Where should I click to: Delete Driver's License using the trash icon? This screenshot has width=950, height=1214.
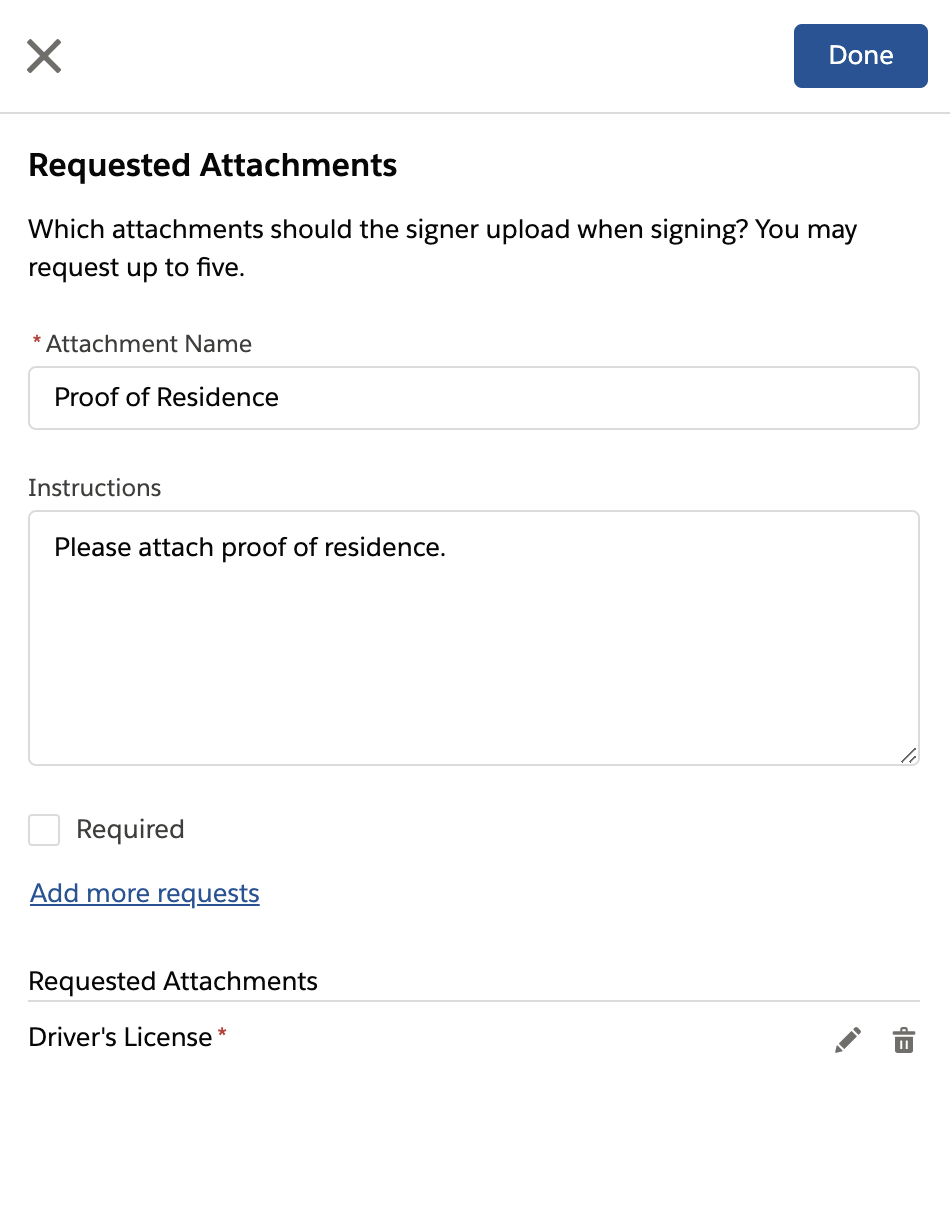tap(903, 1041)
